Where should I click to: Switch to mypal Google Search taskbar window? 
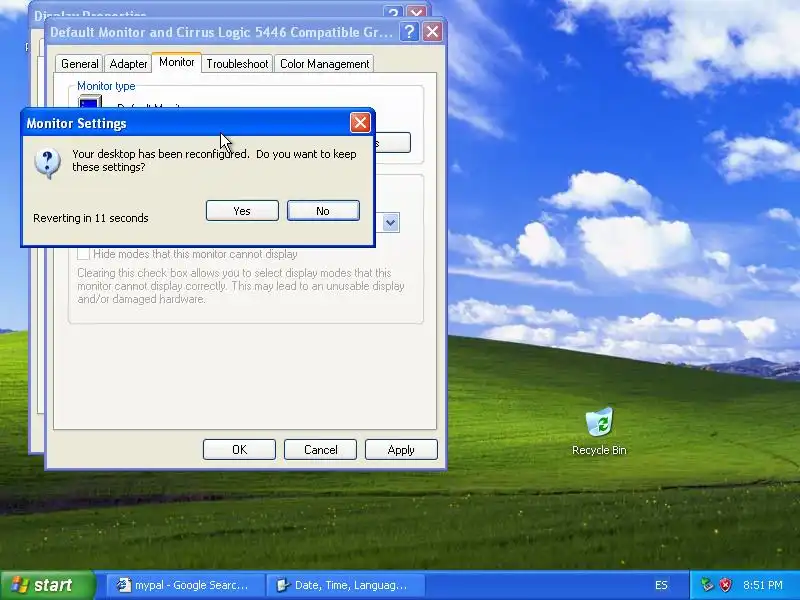click(184, 585)
